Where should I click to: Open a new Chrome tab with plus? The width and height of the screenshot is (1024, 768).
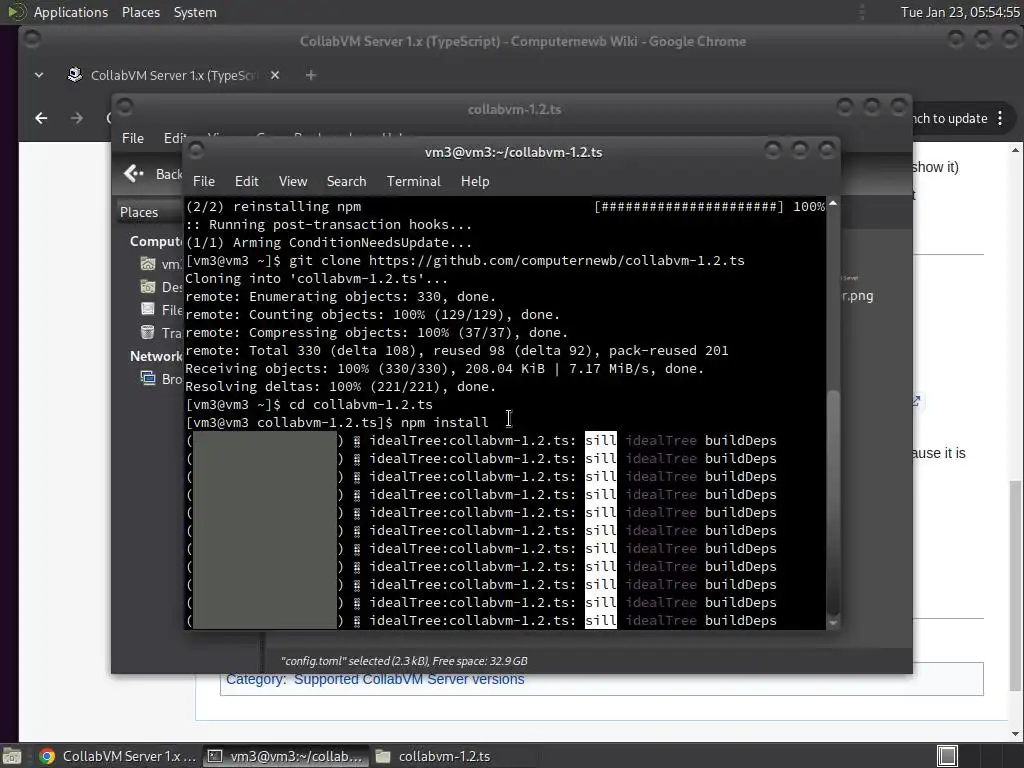[x=311, y=75]
